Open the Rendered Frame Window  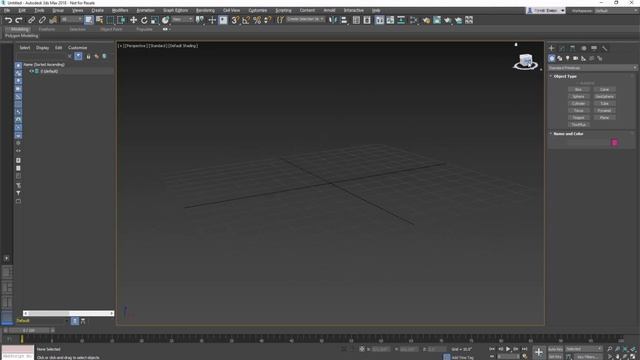click(x=437, y=20)
